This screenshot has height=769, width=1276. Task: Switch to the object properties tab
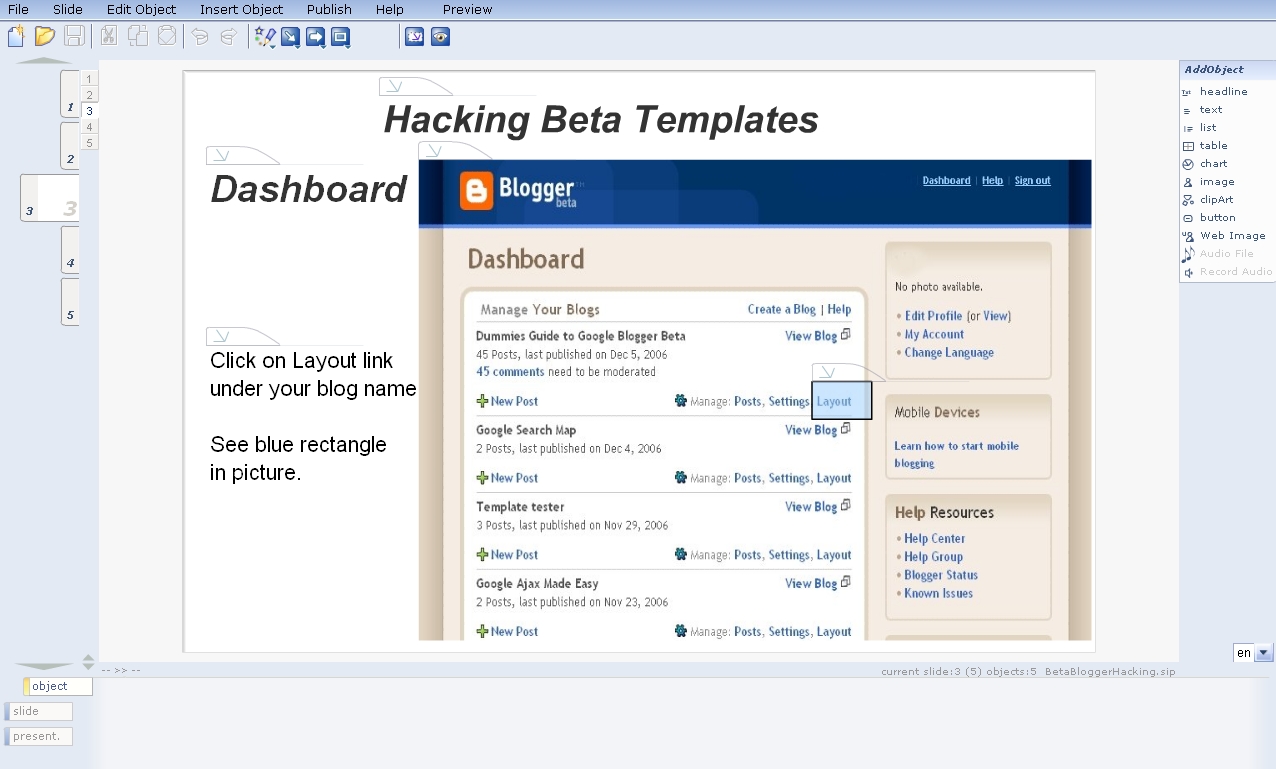tap(58, 686)
